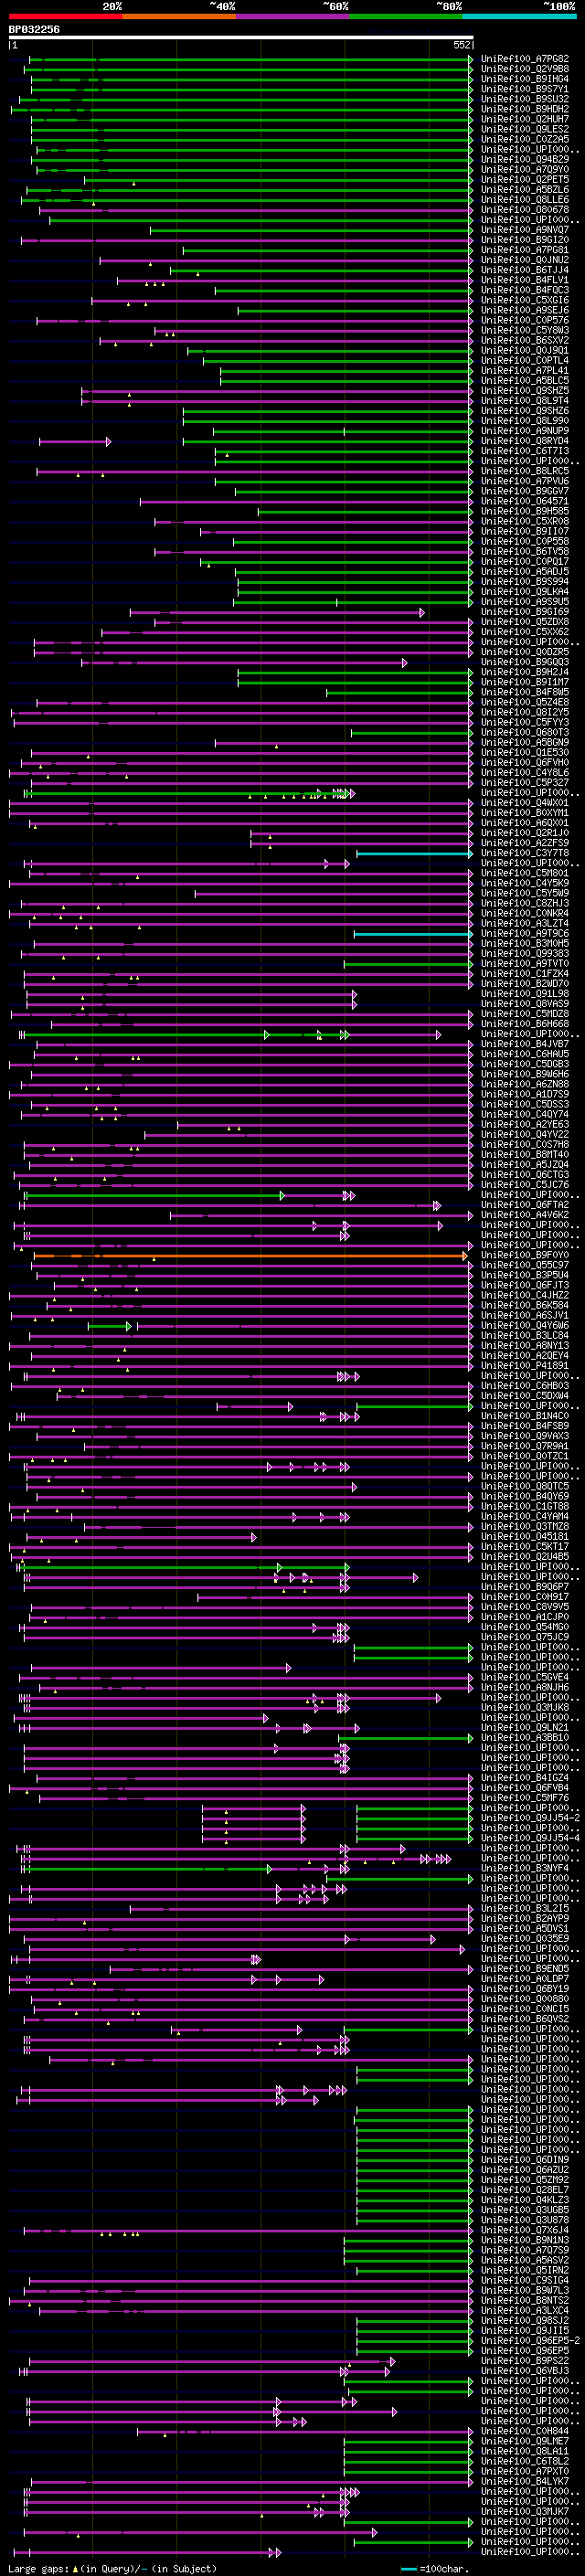Click the orange alignment bar for UniRef100_B9F0Y0
This screenshot has width=585, height=2576.
pos(251,1256)
